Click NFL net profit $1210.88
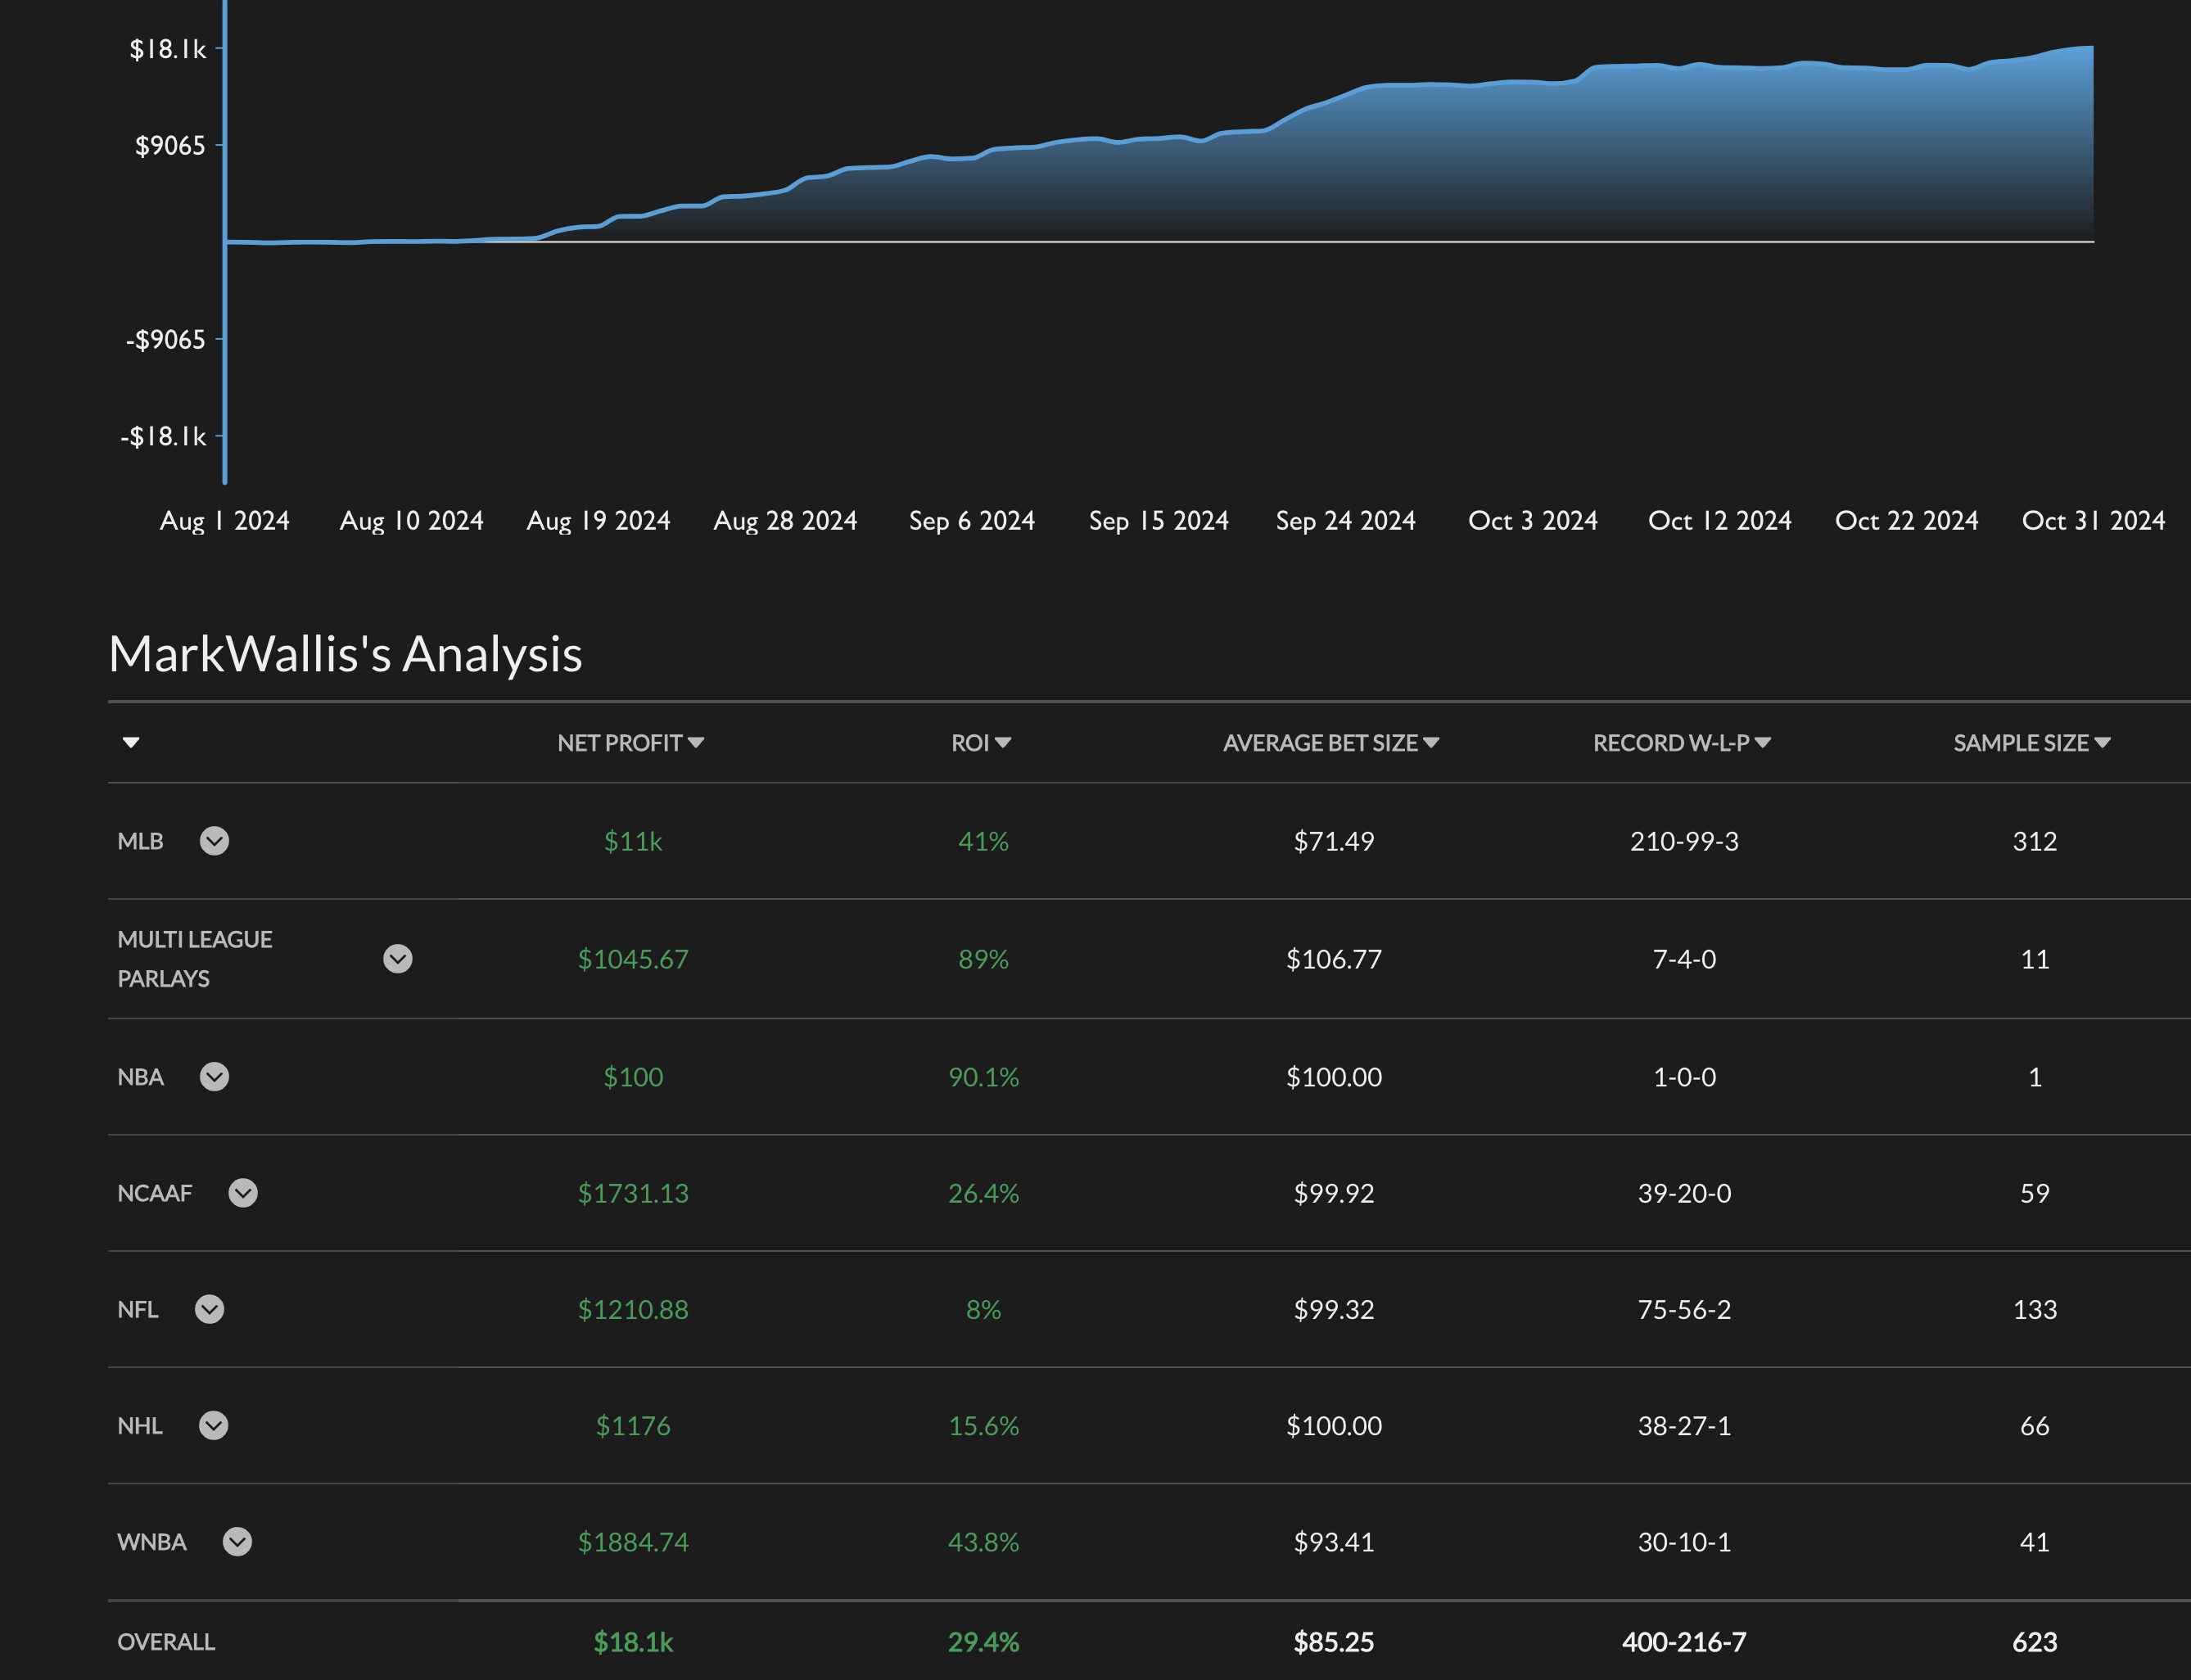The image size is (2191, 1680). [x=633, y=1309]
